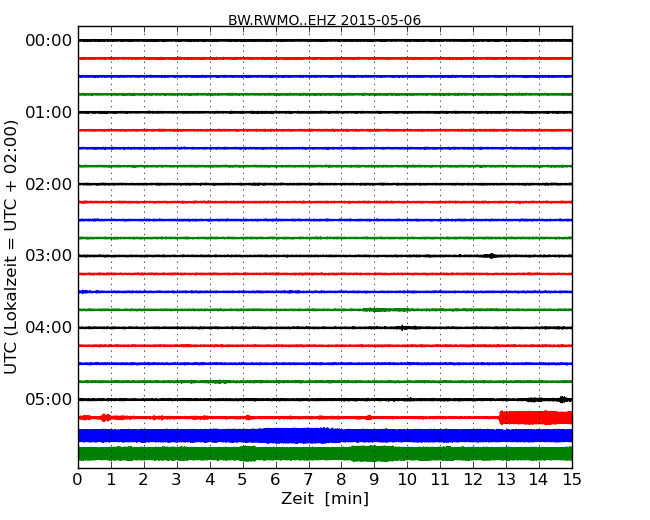Click the large red burst after 05:00

pos(536,418)
